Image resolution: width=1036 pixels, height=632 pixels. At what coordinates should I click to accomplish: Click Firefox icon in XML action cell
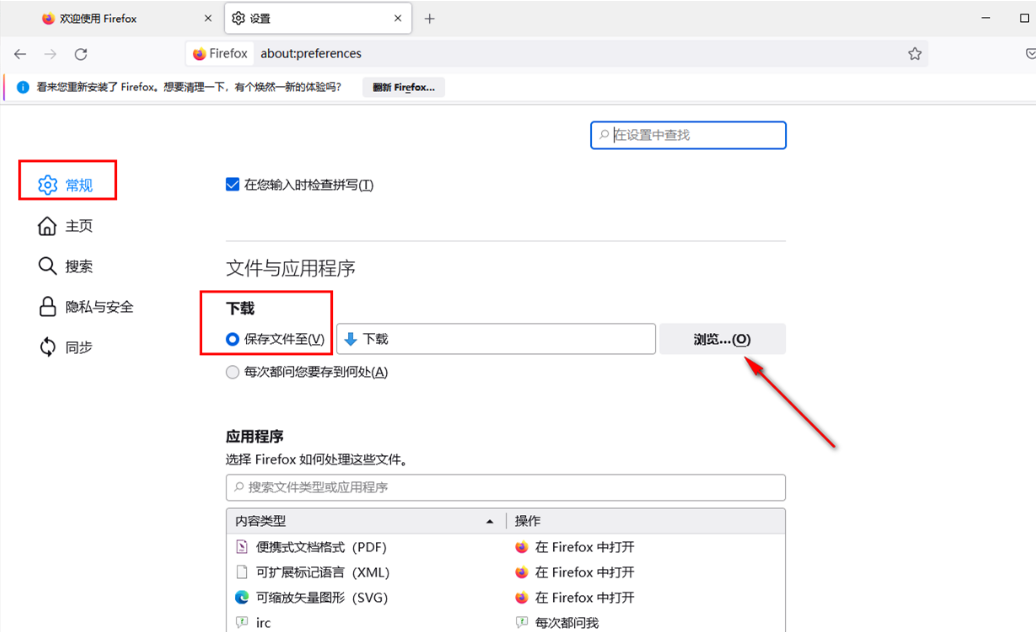(522, 572)
